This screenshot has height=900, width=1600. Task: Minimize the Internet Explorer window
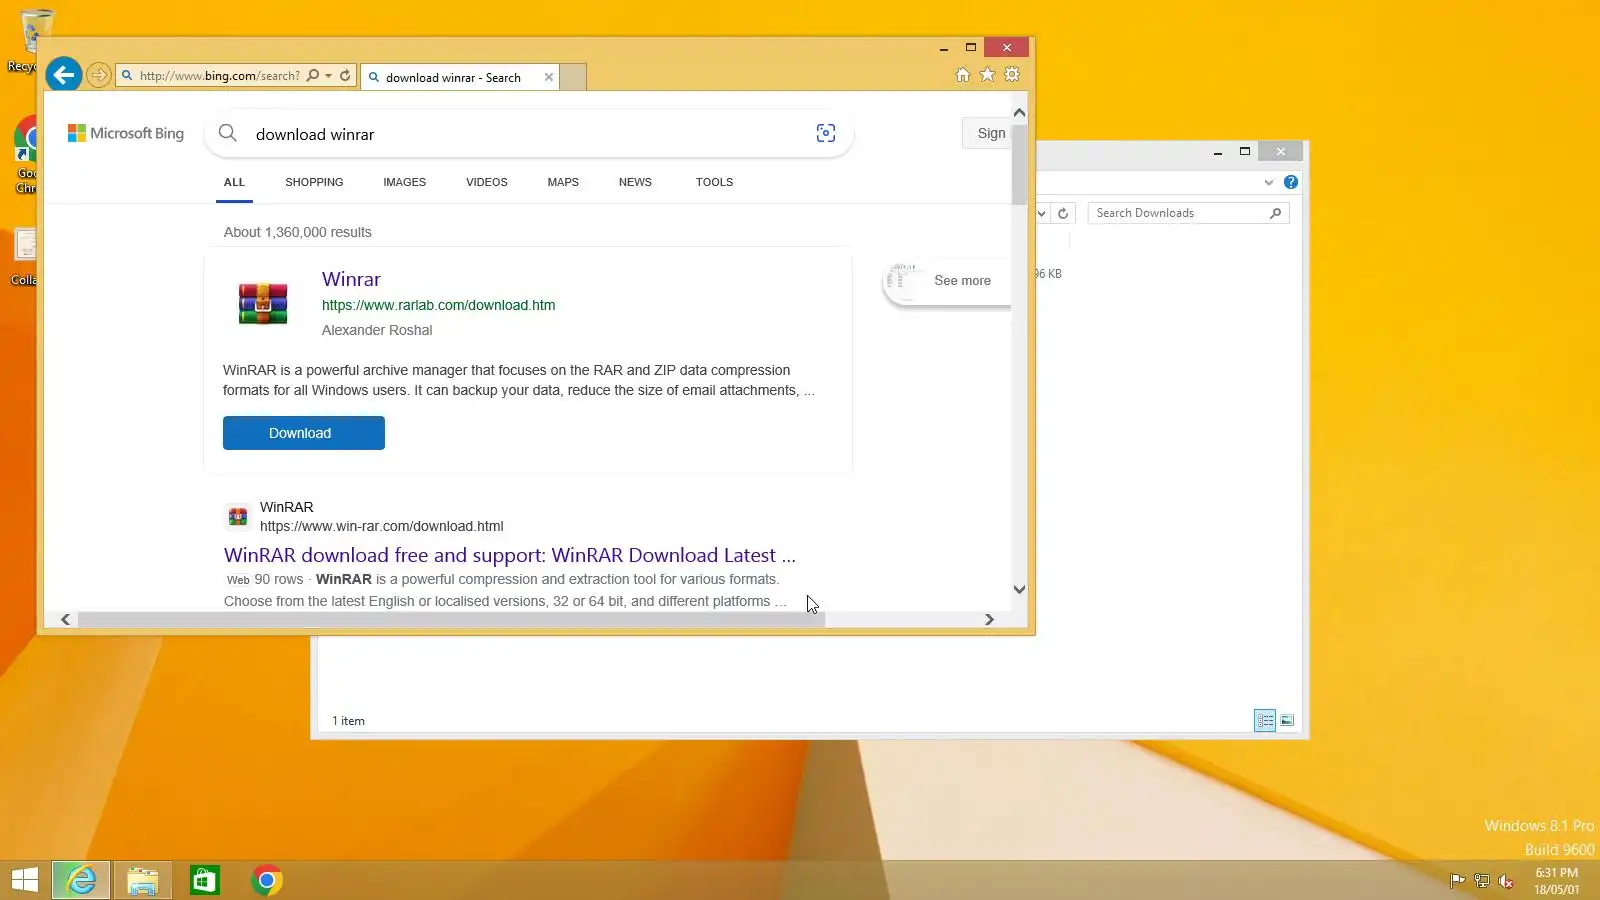(943, 48)
